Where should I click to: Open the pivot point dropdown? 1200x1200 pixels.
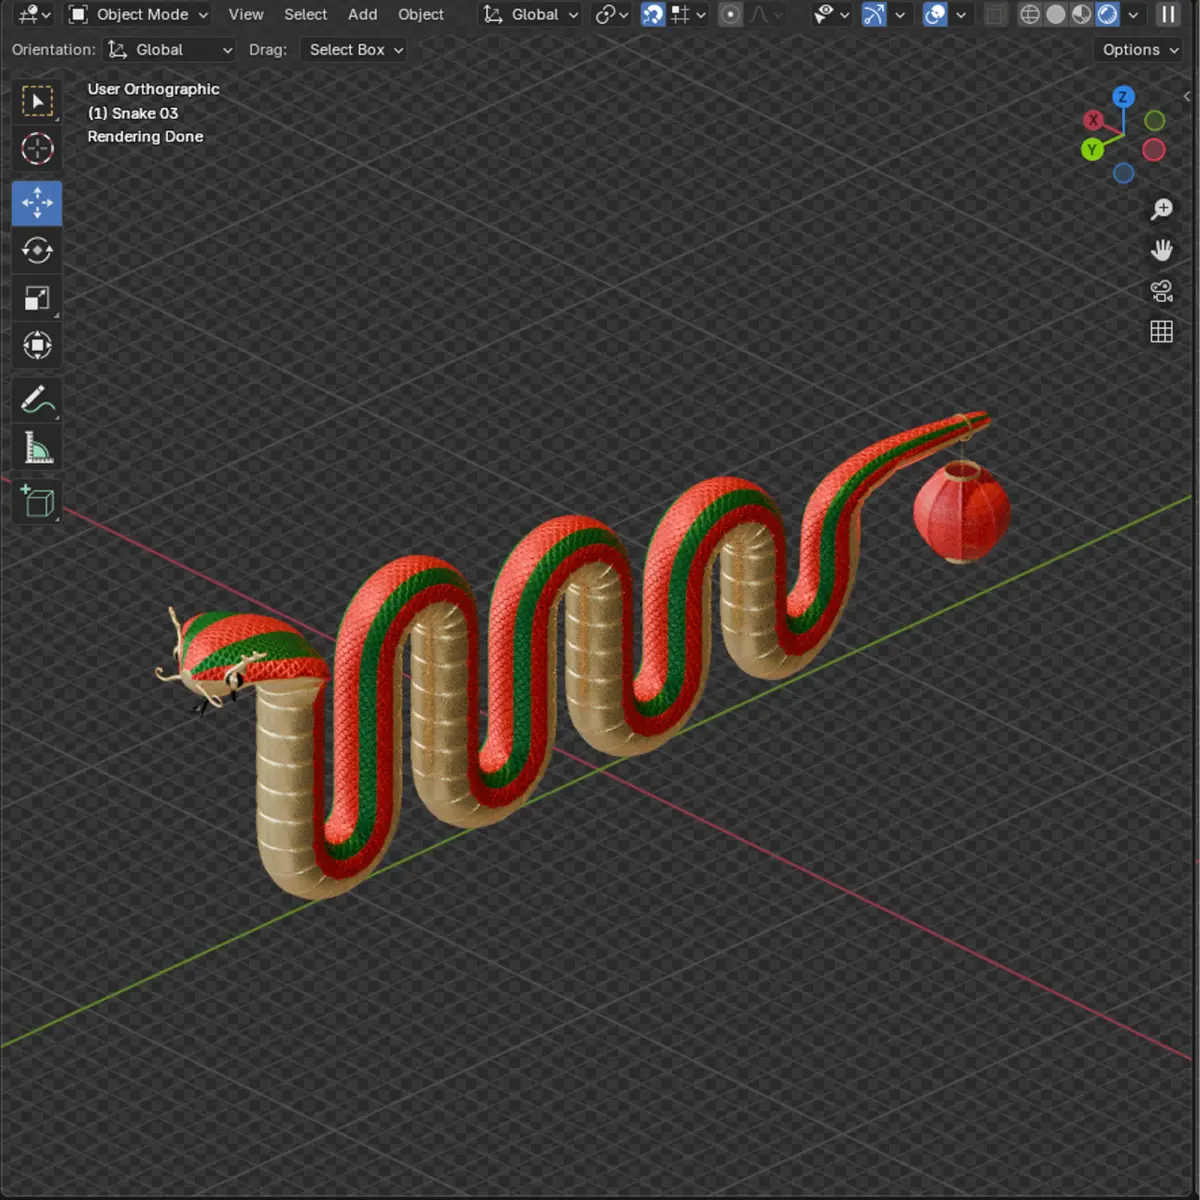point(612,14)
